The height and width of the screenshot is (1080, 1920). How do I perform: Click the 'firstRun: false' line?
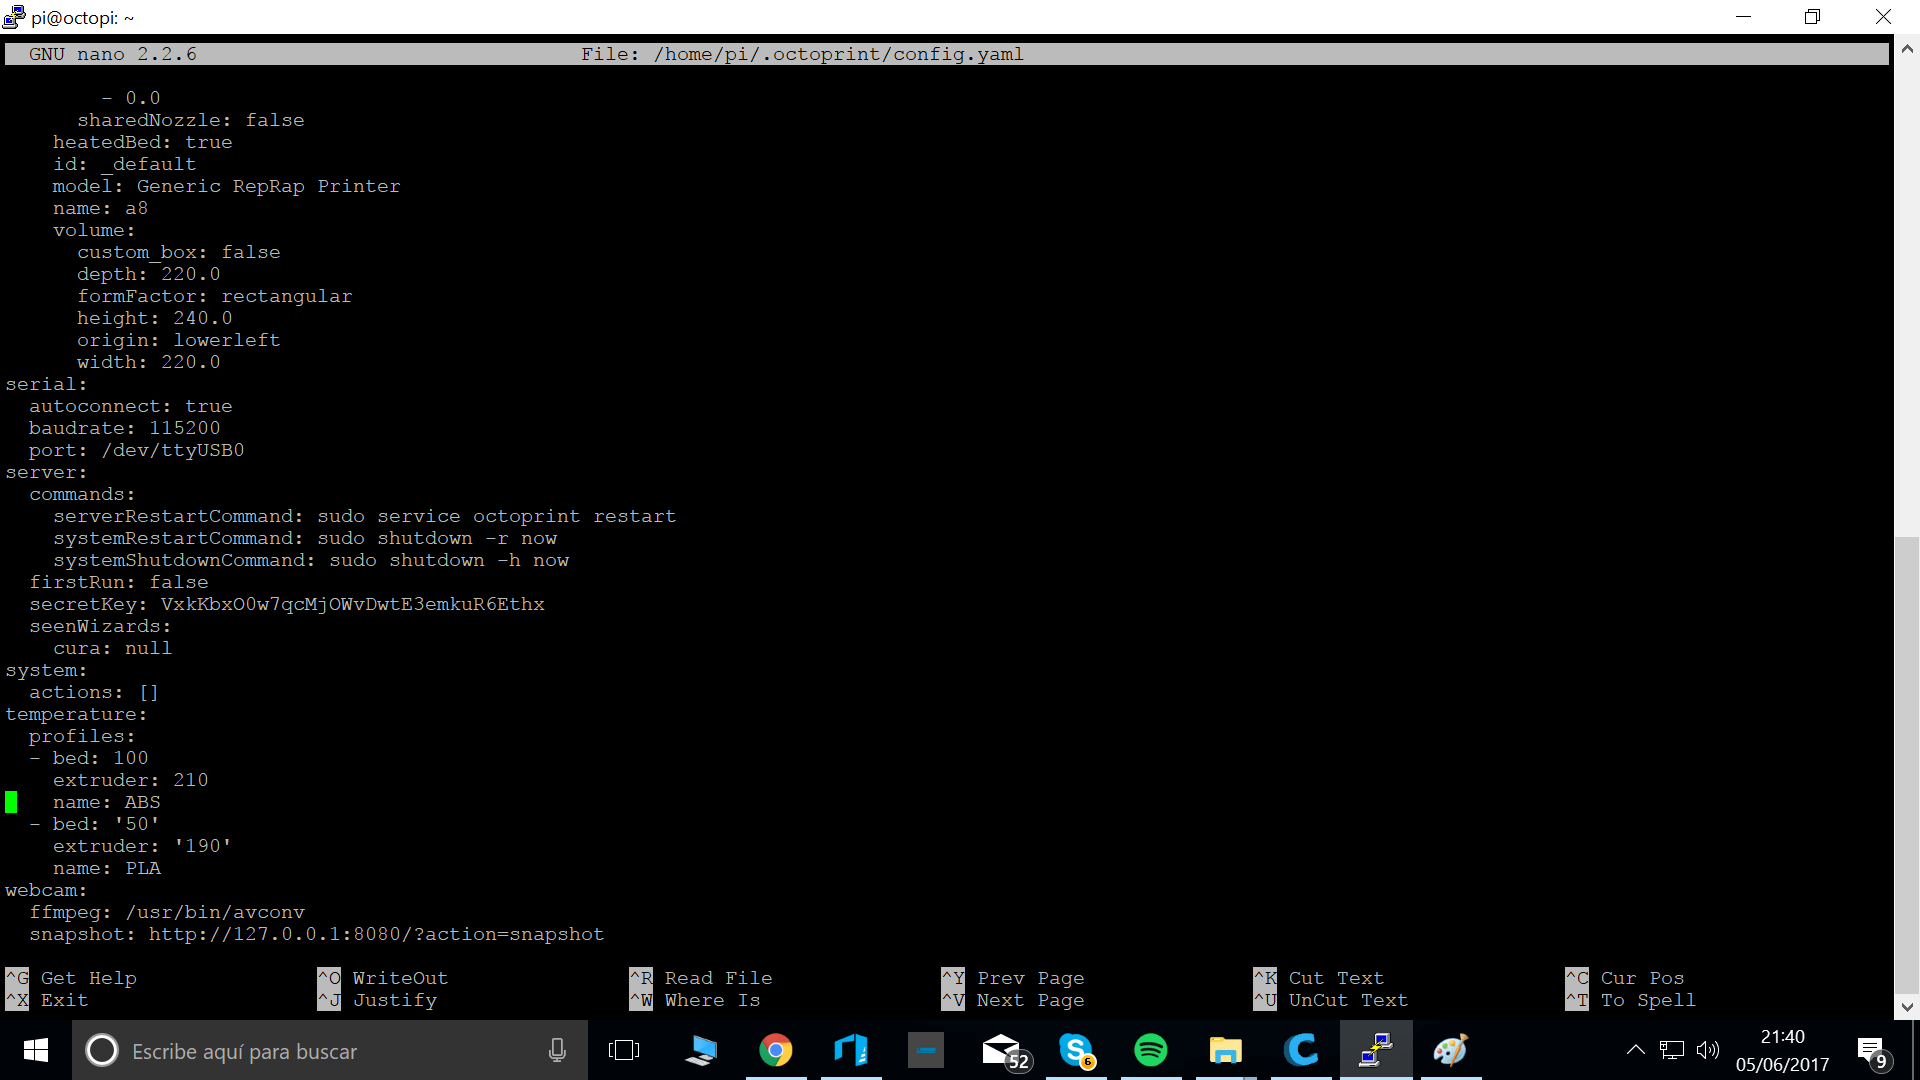118,582
